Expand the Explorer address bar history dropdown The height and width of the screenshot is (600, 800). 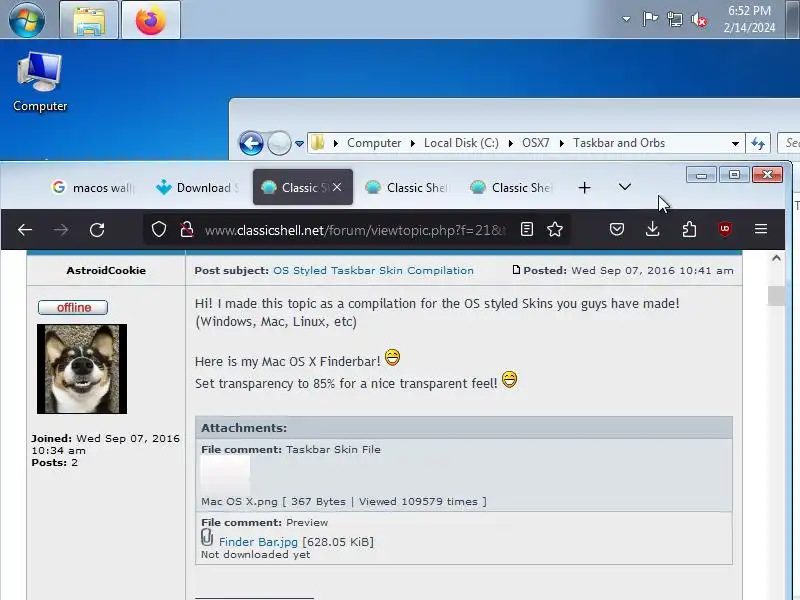pyautogui.click(x=735, y=143)
